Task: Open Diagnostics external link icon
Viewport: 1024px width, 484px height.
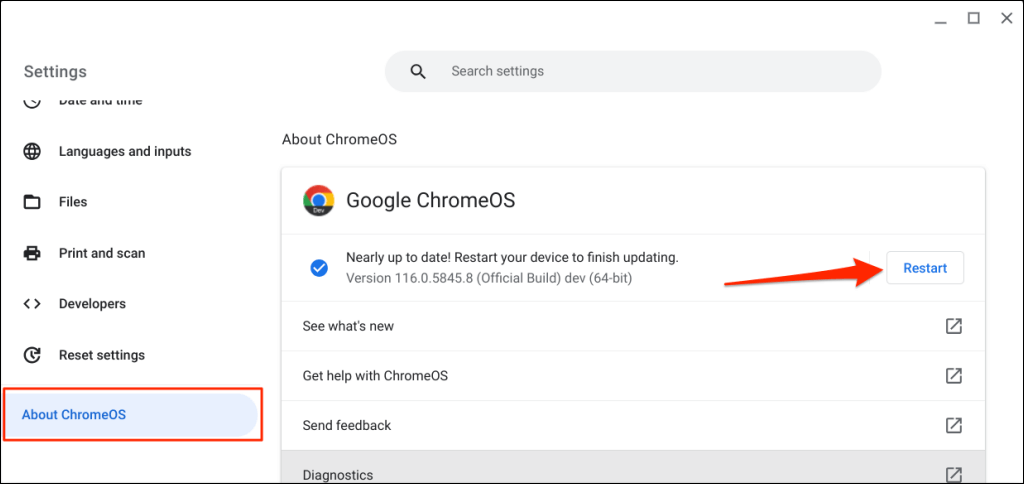Action: tap(954, 474)
